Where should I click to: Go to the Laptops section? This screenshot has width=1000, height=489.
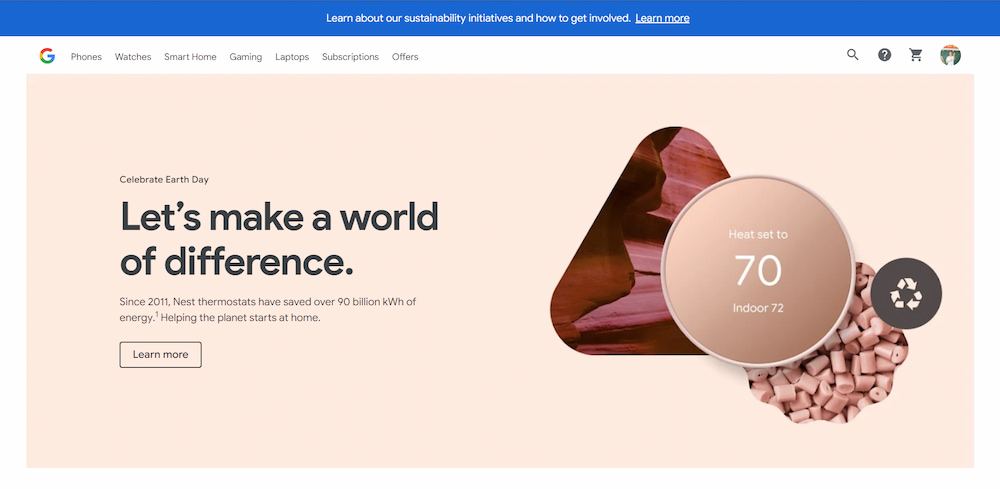click(292, 57)
